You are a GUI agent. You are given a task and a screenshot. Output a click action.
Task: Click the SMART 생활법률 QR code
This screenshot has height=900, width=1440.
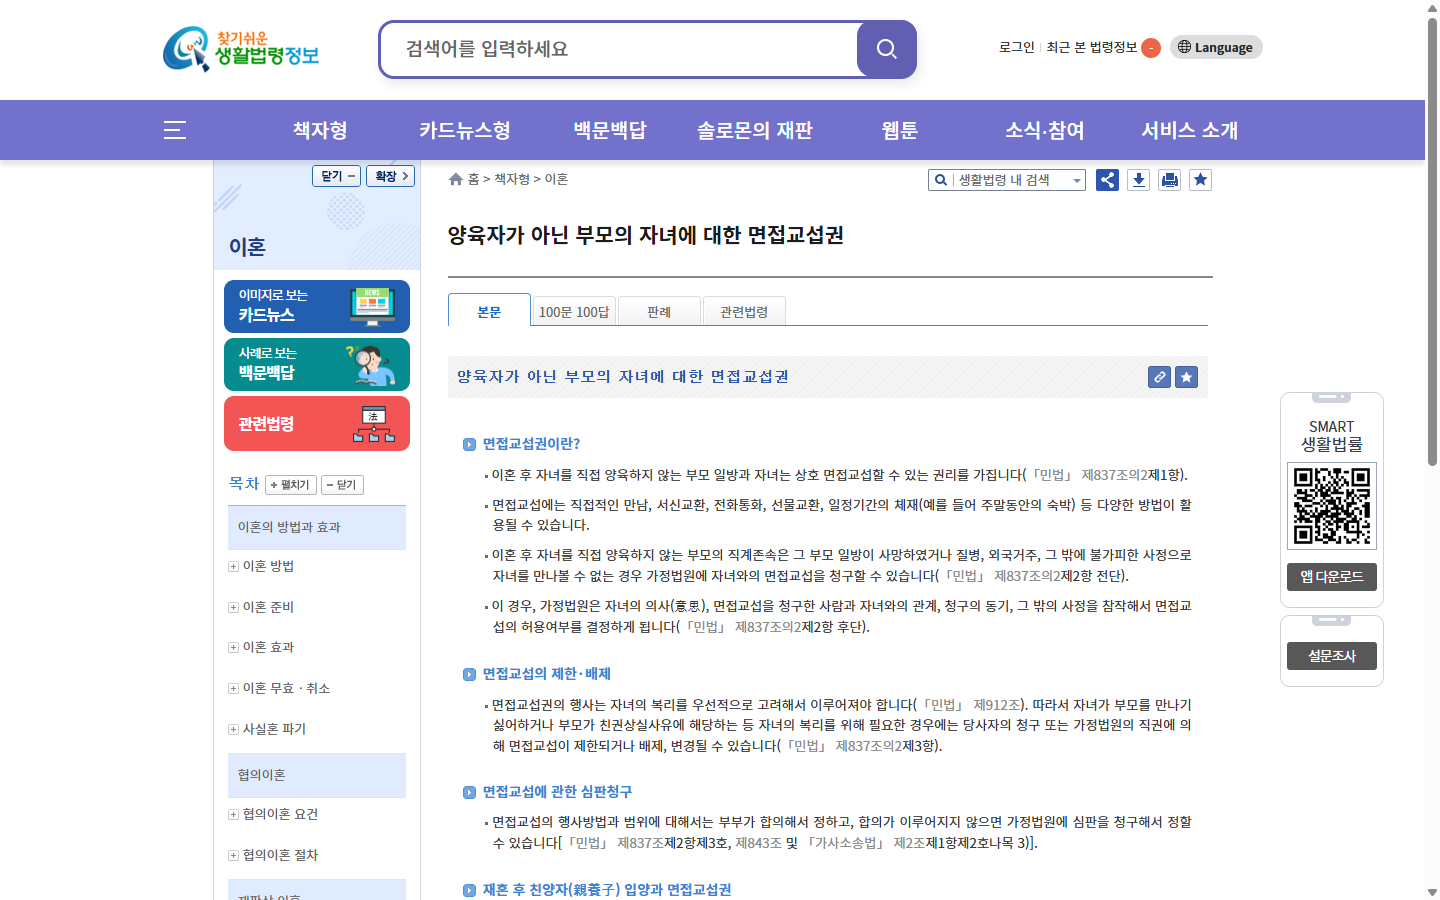point(1332,506)
